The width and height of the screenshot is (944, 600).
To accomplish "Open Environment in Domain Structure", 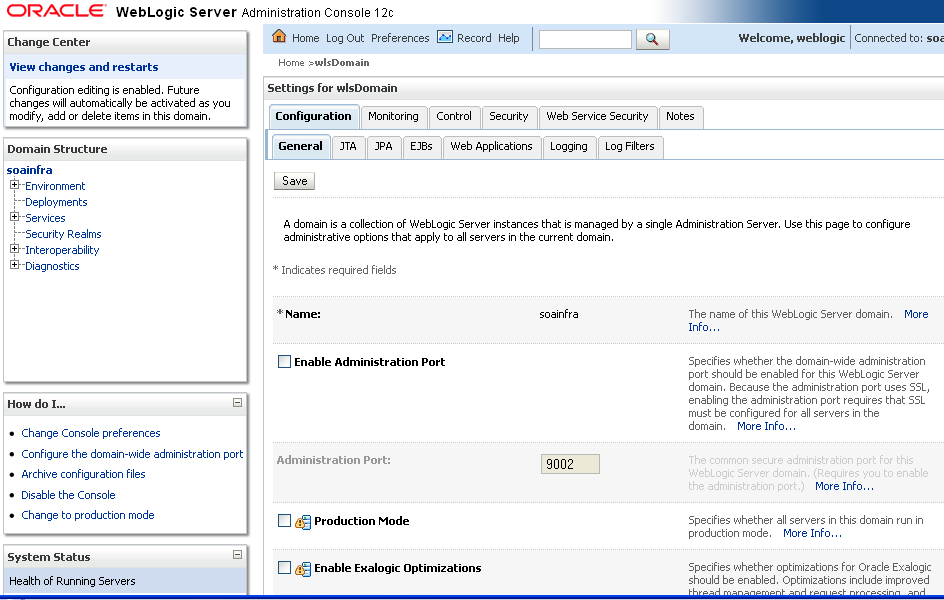I will [55, 186].
